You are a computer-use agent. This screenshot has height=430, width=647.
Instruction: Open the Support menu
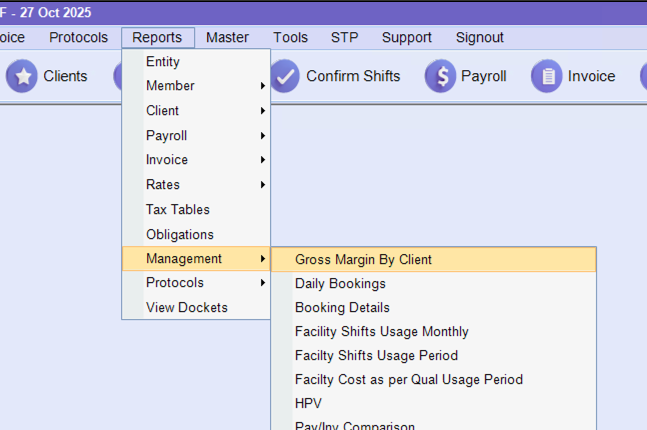407,38
